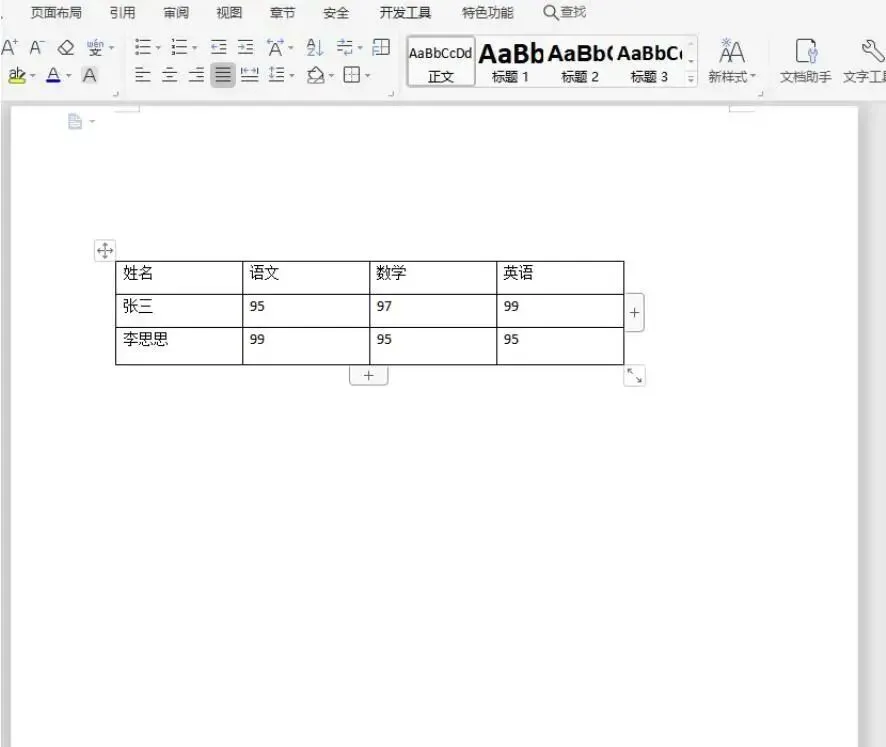Open the font group dialog launcher
Screen dimensions: 886x747
coord(116,94)
